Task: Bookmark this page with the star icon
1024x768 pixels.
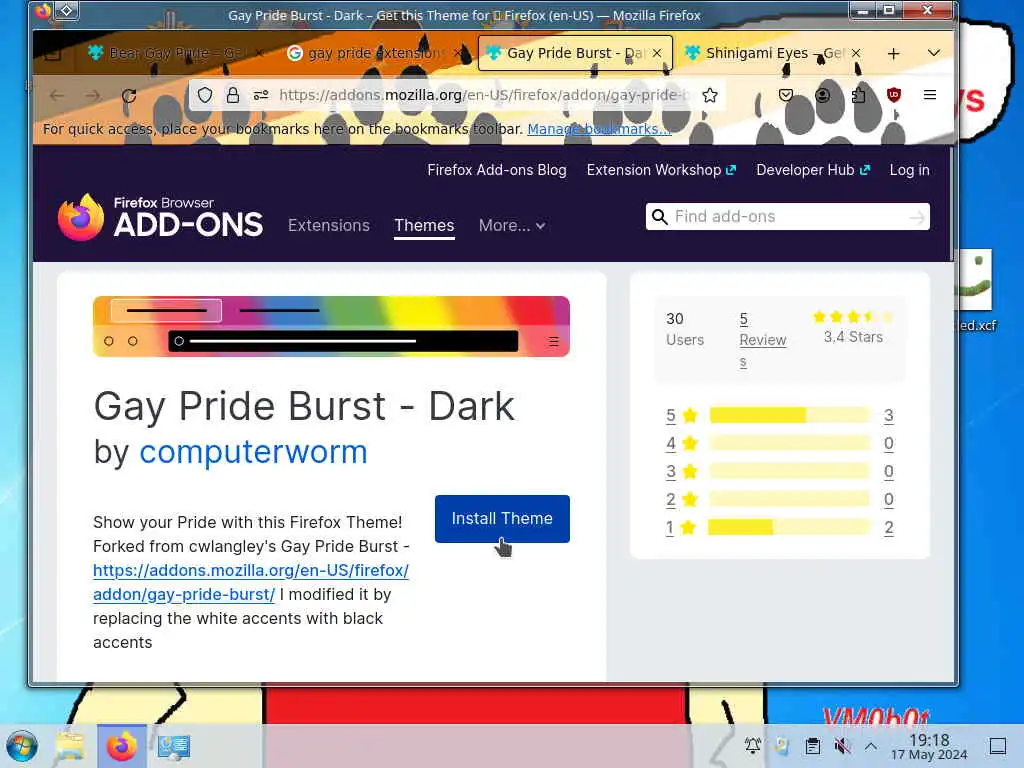Action: (710, 95)
